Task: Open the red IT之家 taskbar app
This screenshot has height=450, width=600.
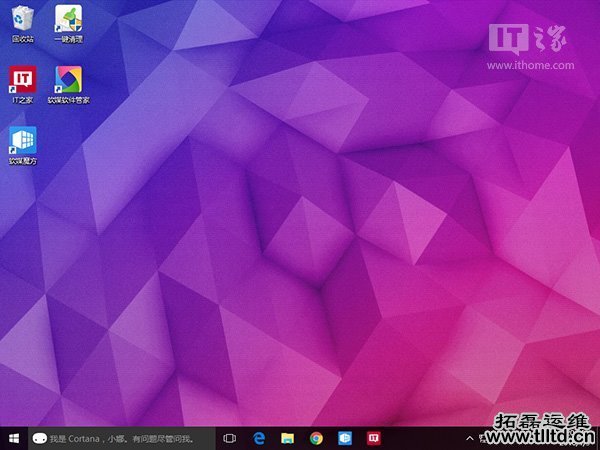Action: coord(373,439)
